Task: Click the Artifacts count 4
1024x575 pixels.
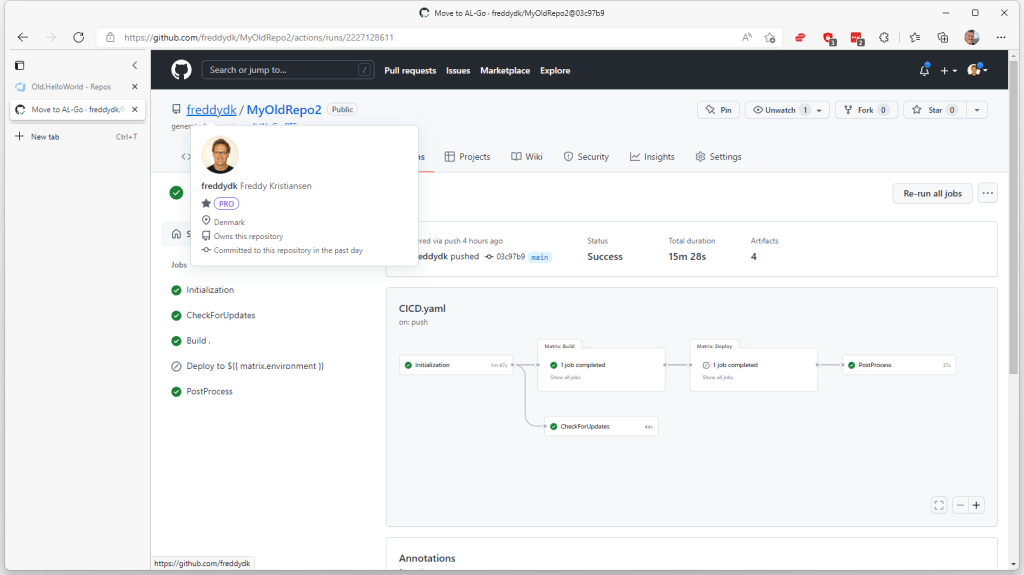Action: coord(754,257)
